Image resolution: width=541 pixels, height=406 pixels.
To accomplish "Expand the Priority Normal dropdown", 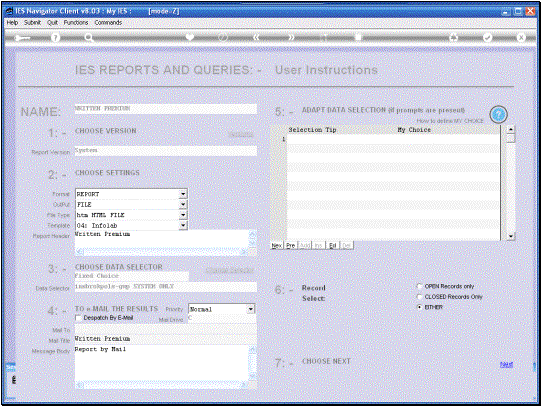I will (251, 309).
